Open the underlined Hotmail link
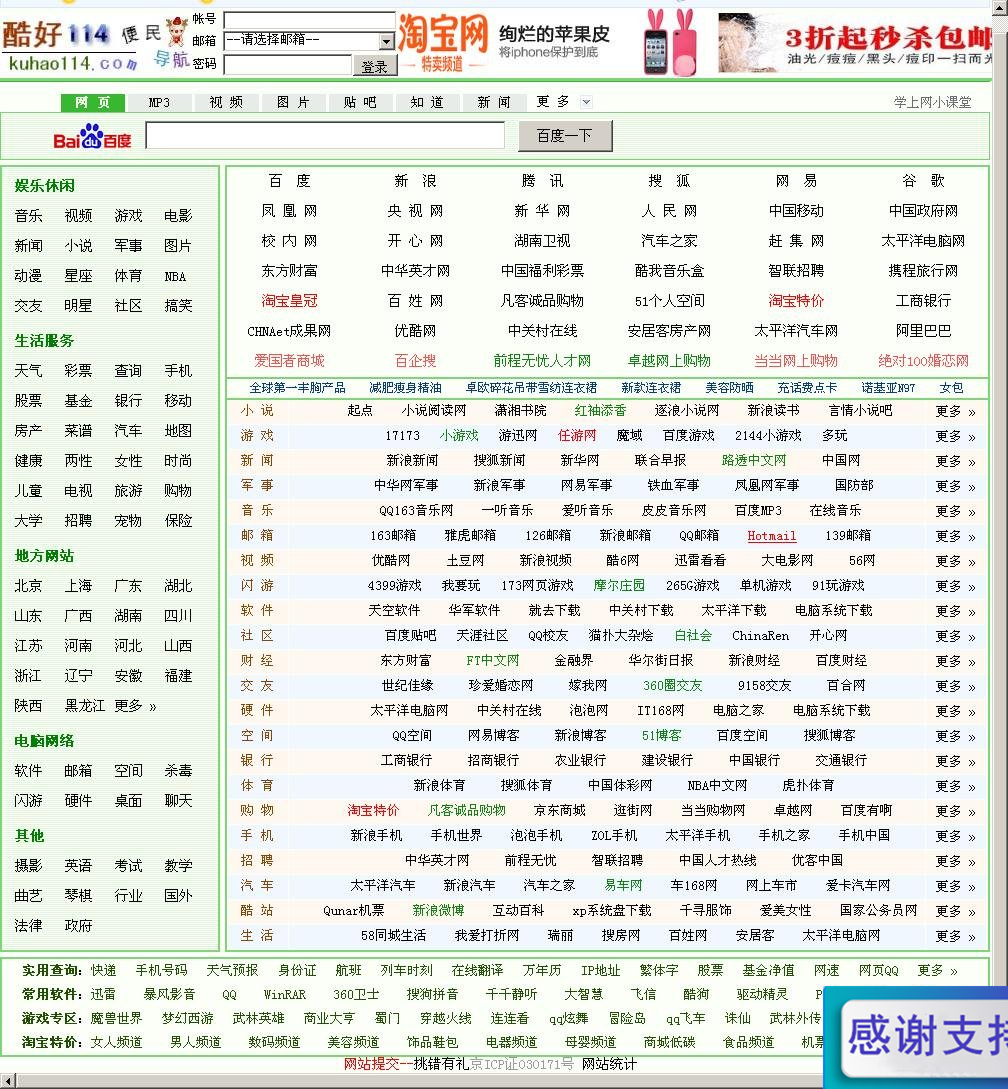1008x1089 pixels. pyautogui.click(x=772, y=536)
